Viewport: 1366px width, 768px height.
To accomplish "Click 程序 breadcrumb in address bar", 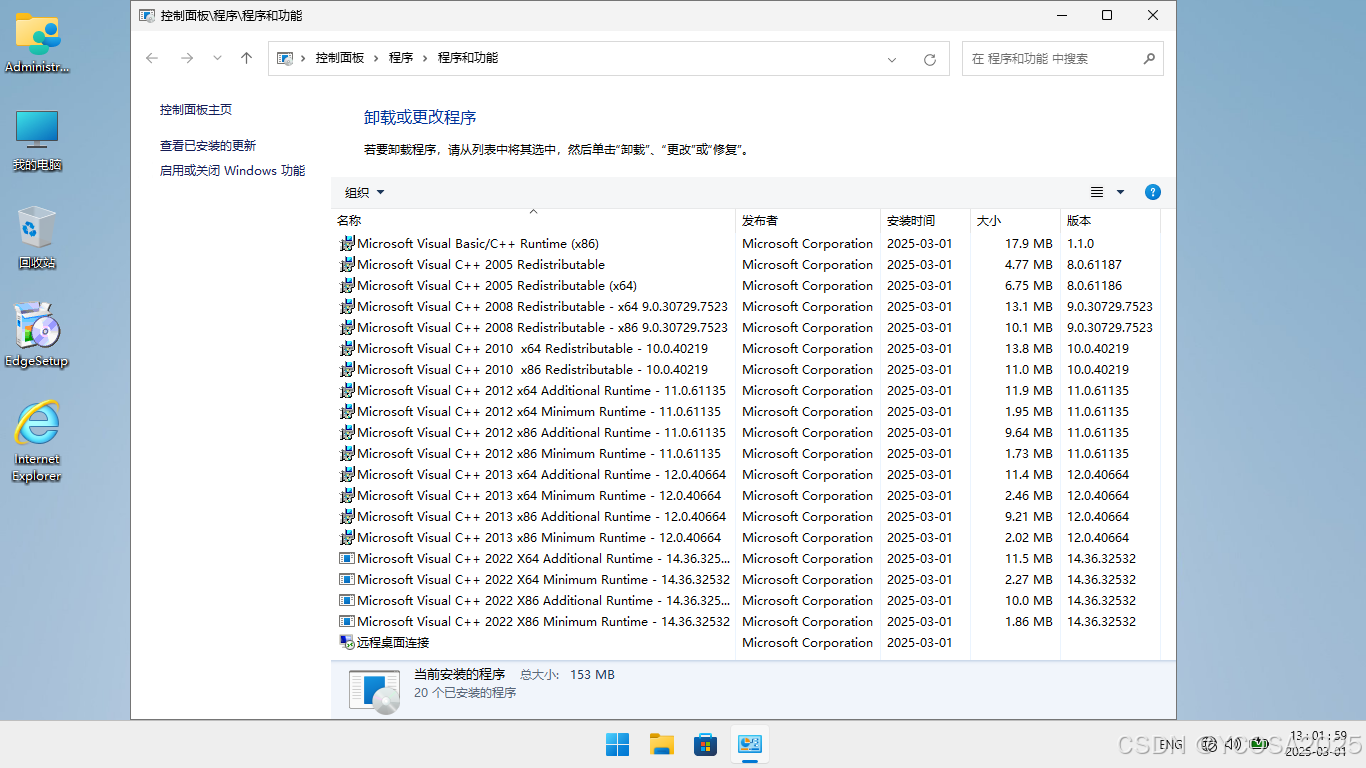I will (x=401, y=58).
